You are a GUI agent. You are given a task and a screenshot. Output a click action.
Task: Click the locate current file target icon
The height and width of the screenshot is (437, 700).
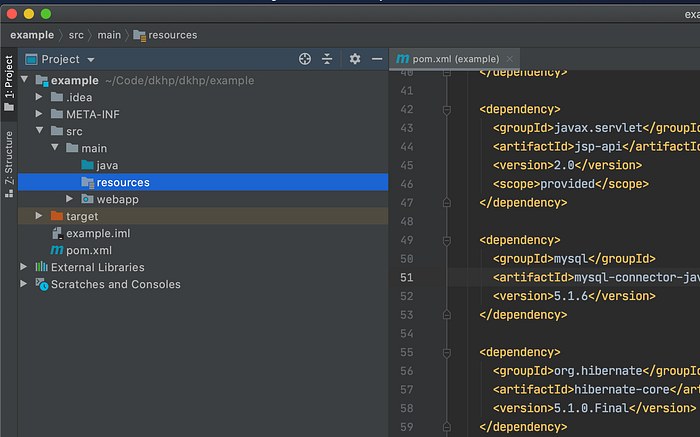point(305,60)
